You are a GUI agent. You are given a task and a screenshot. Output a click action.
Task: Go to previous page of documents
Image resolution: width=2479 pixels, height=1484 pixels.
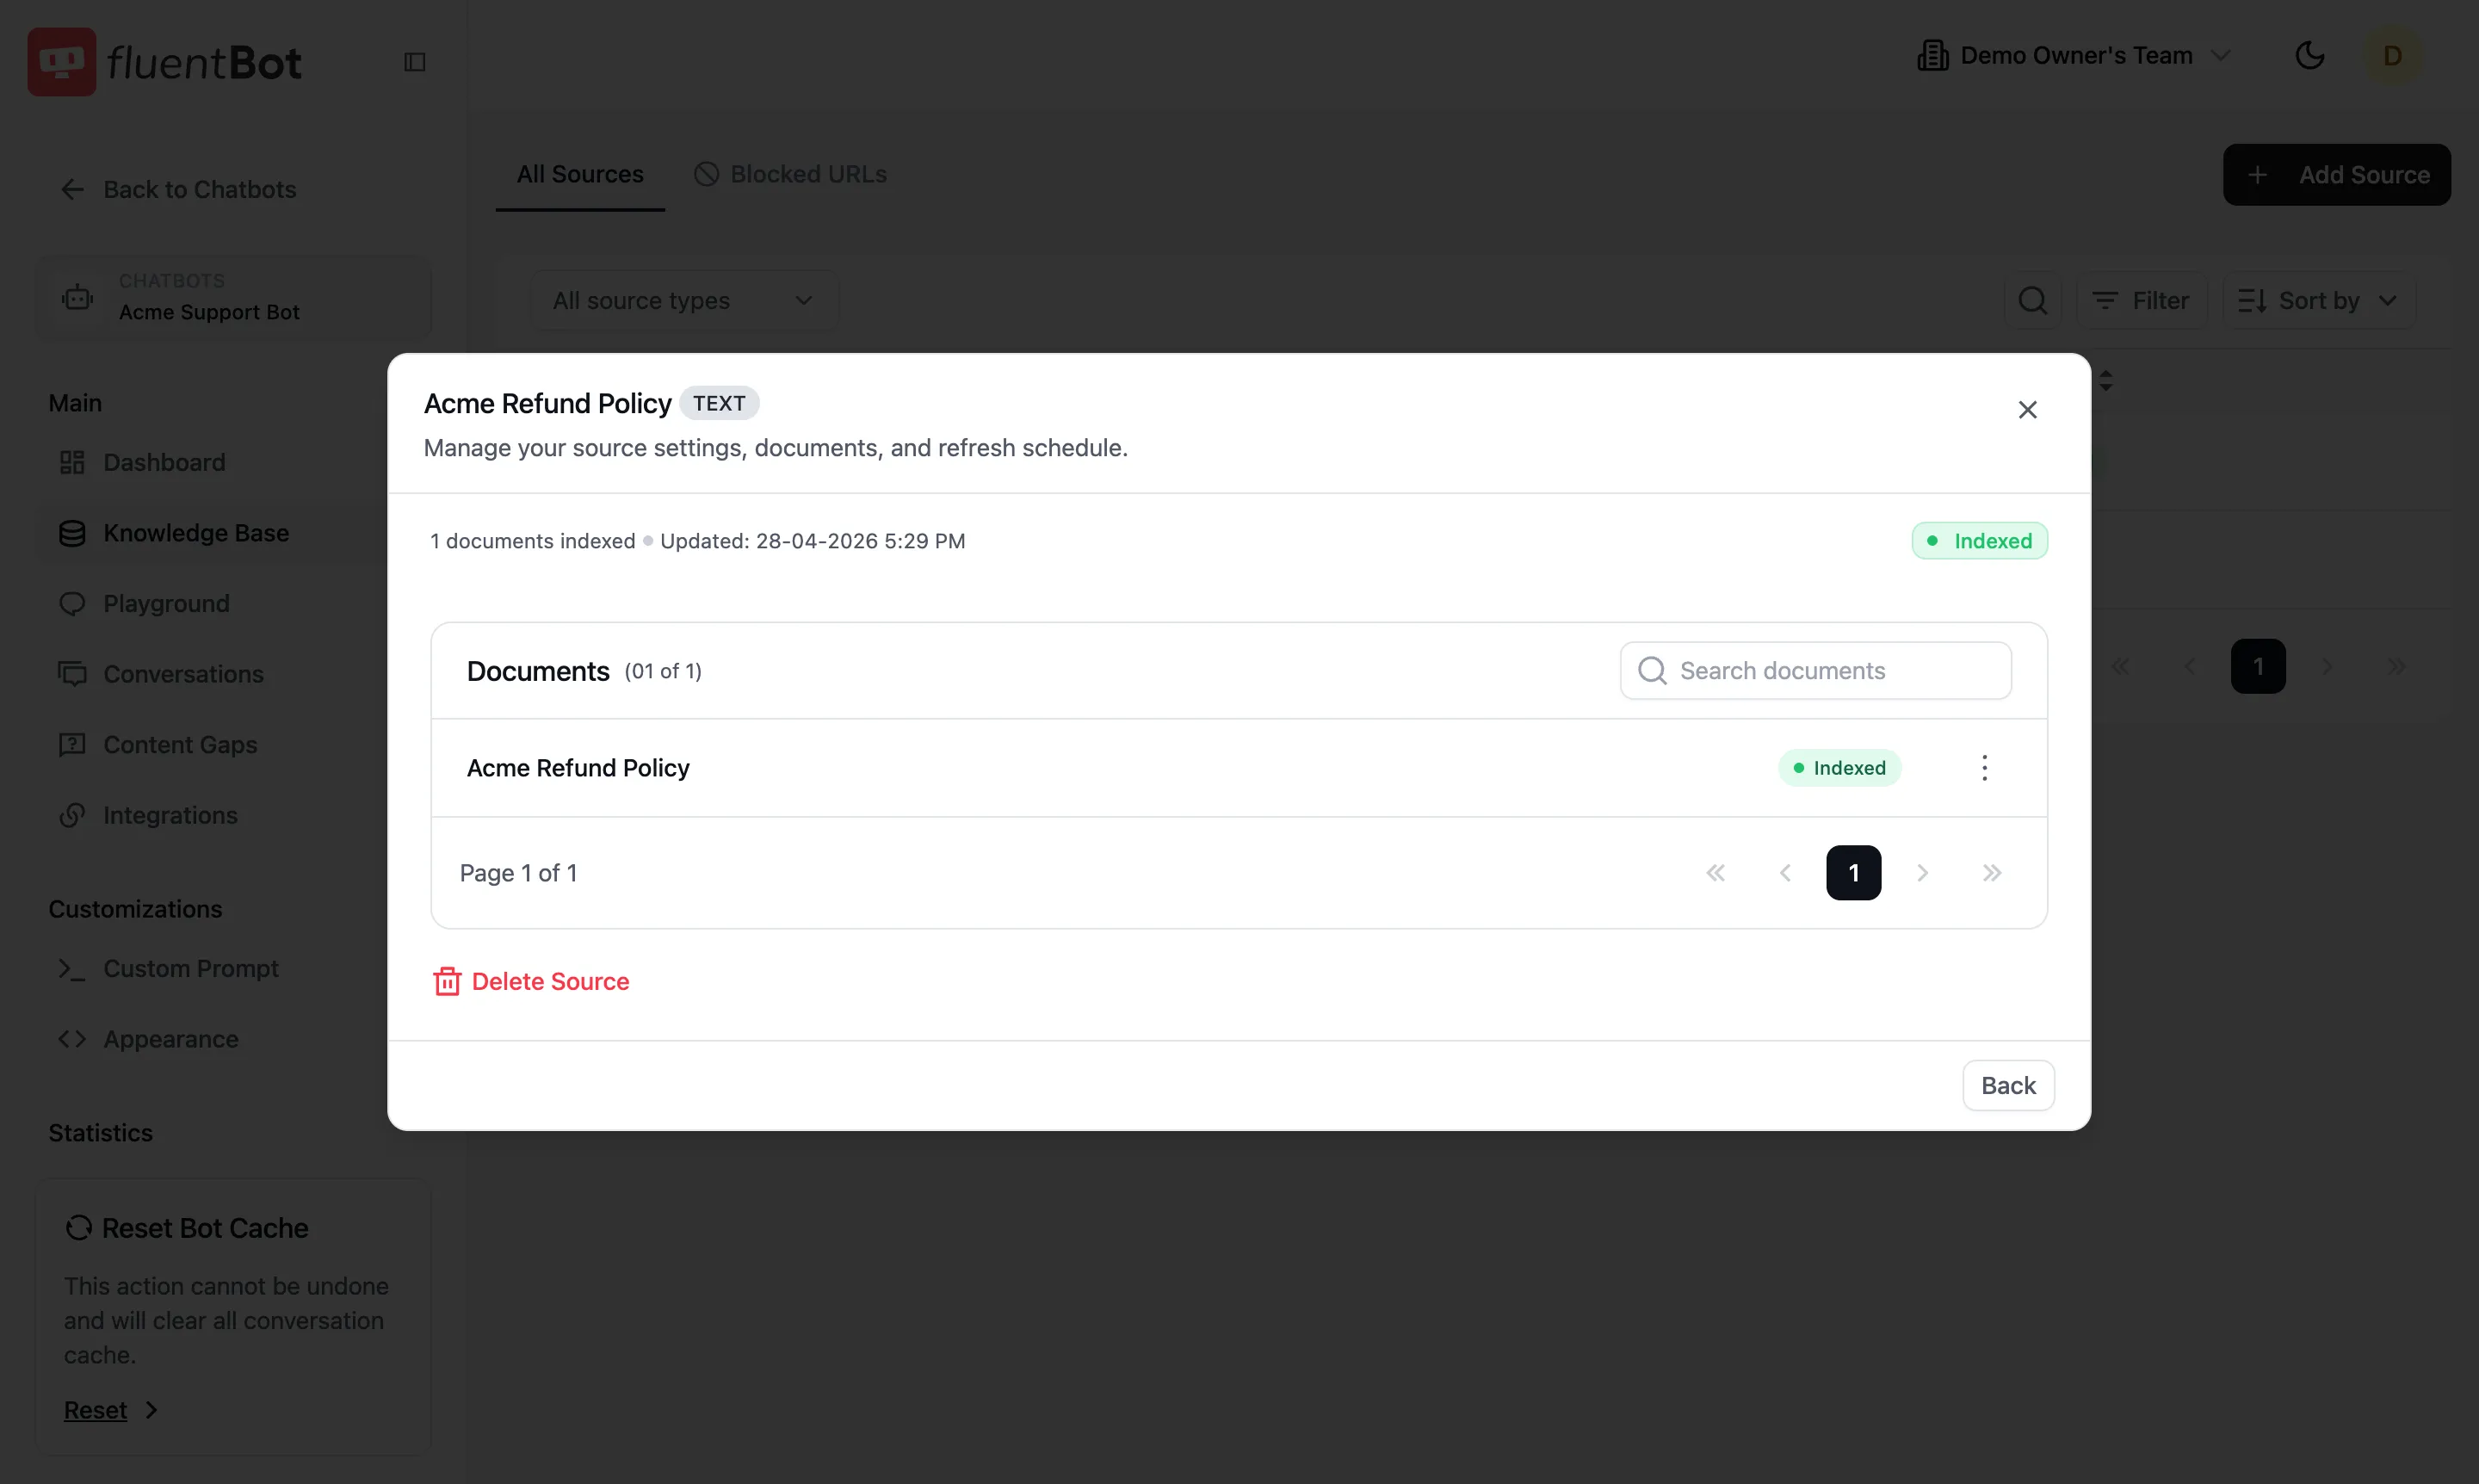coord(1785,873)
